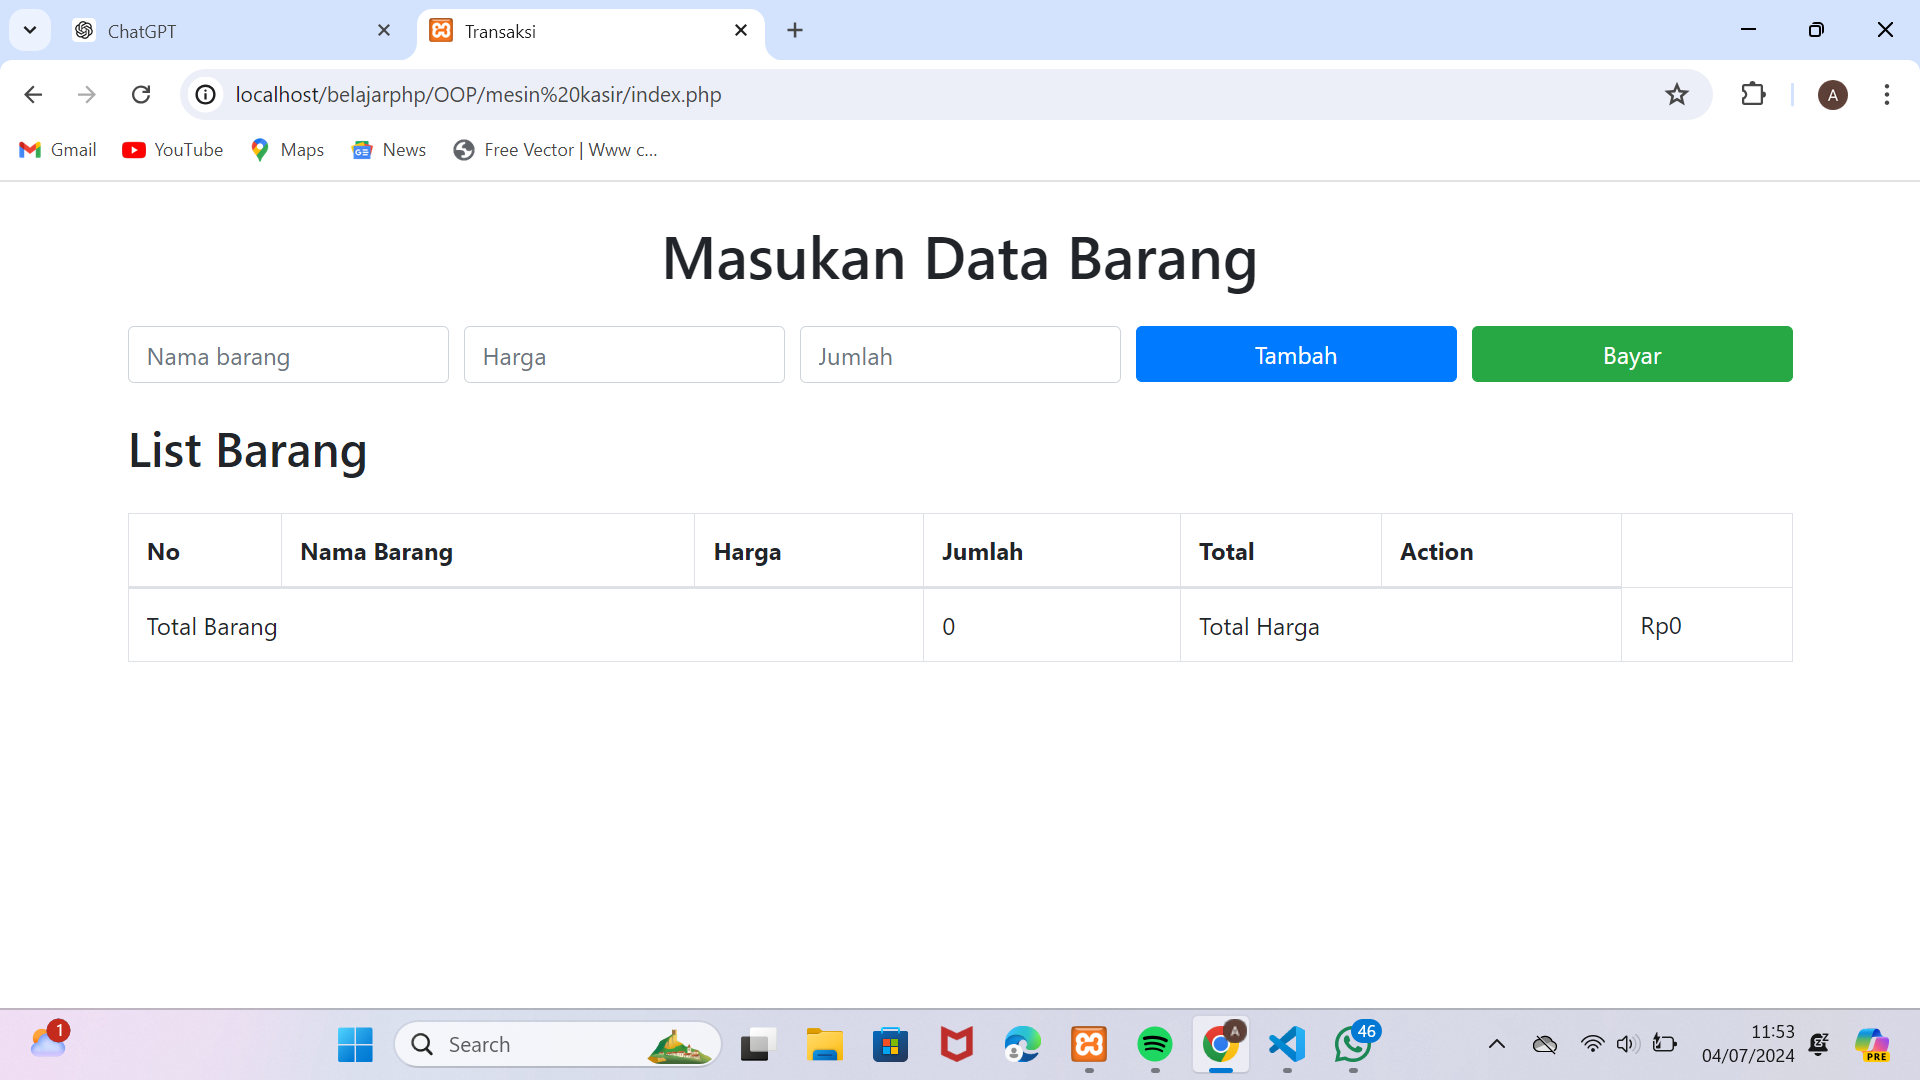1920x1080 pixels.
Task: Open Spotify from the taskbar
Action: (x=1155, y=1043)
